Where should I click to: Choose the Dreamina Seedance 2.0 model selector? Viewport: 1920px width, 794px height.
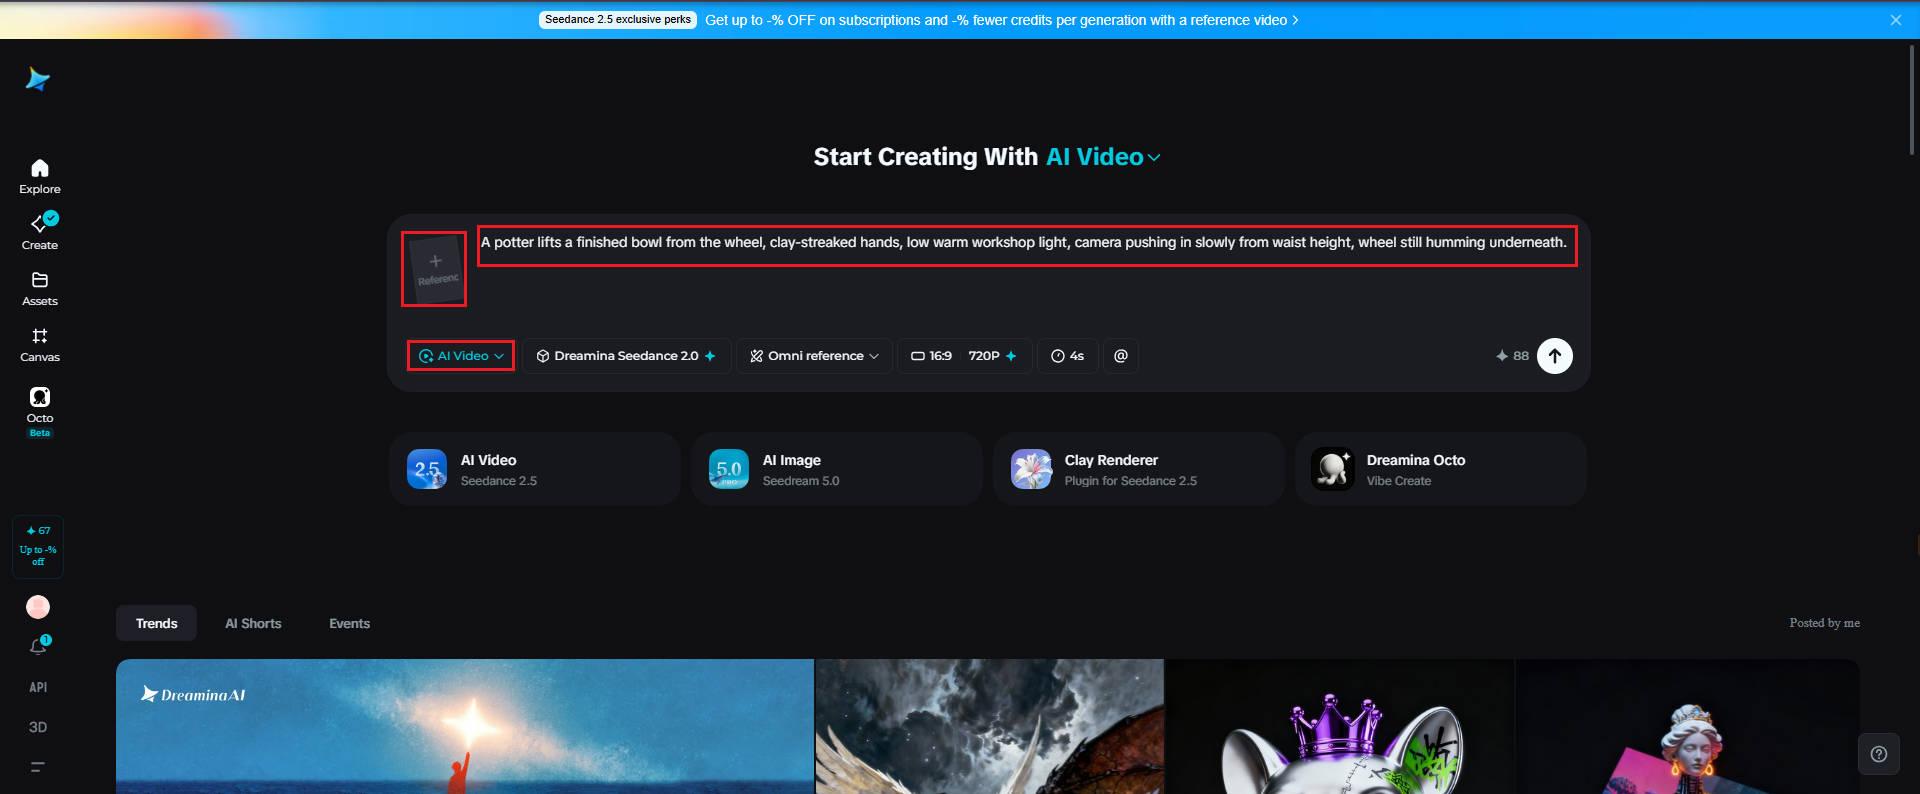[626, 356]
